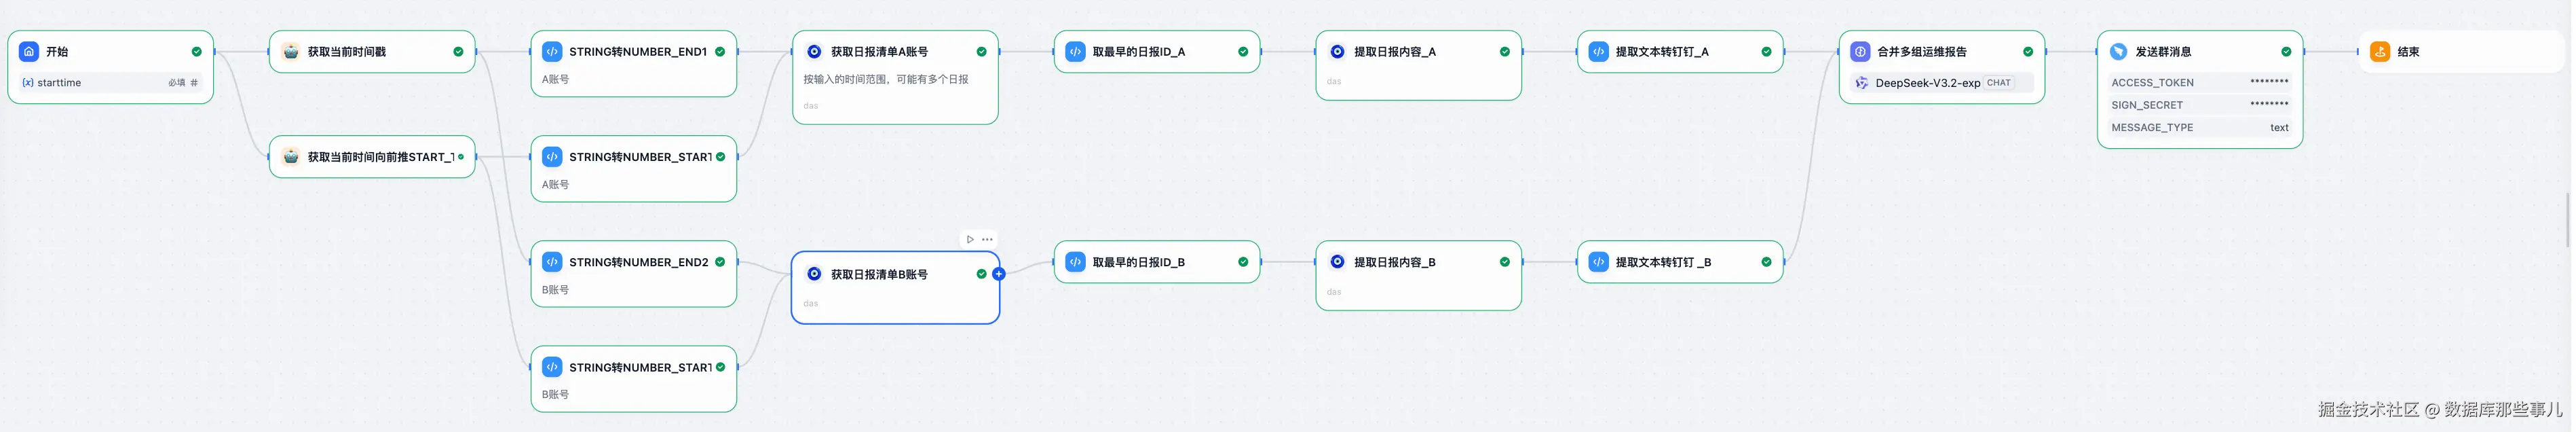
Task: Click the ACCESS_TOKEN field in 发送群消息
Action: tap(2198, 83)
